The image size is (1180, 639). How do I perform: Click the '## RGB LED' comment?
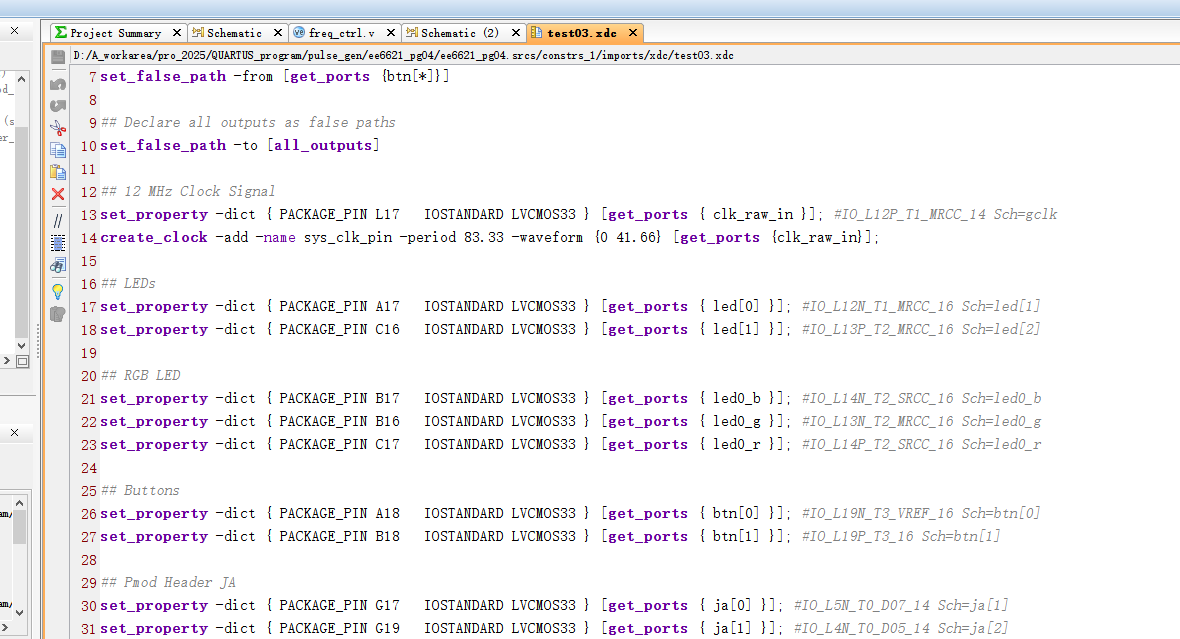point(141,376)
